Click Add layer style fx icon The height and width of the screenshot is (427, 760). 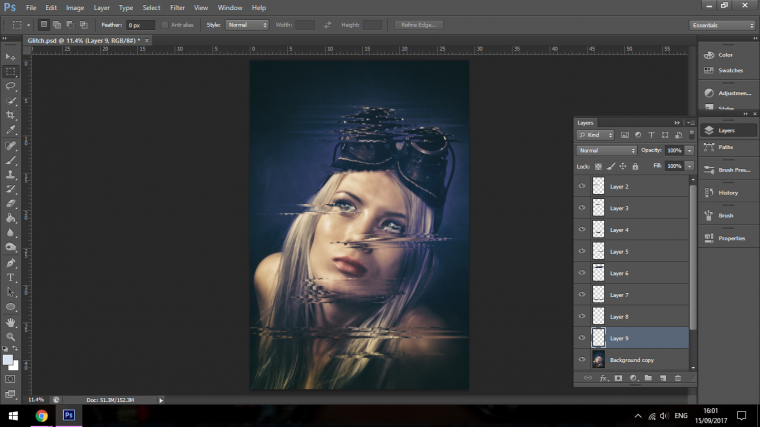[603, 378]
